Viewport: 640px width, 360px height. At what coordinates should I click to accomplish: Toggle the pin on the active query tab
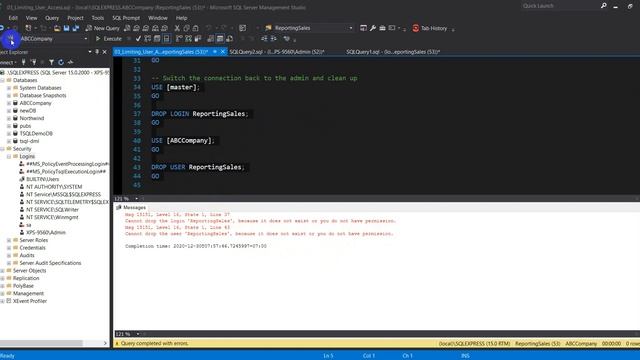pos(215,52)
